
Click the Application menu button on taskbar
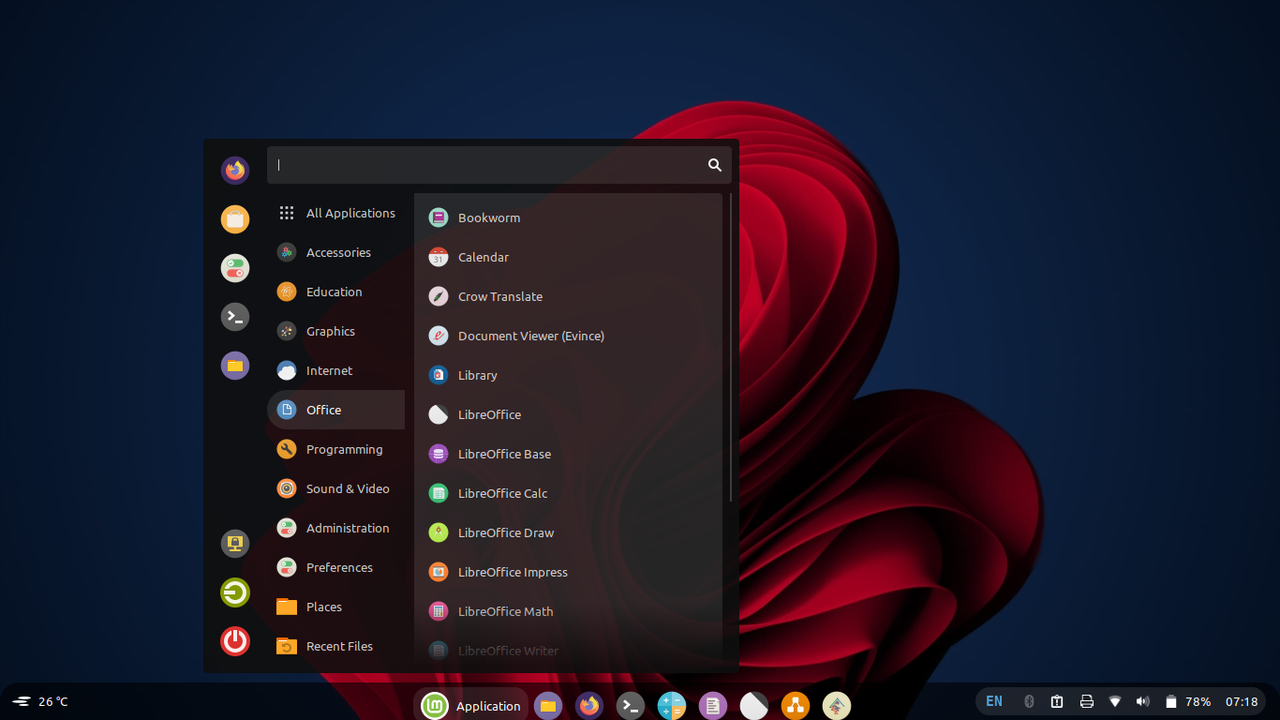(x=471, y=706)
